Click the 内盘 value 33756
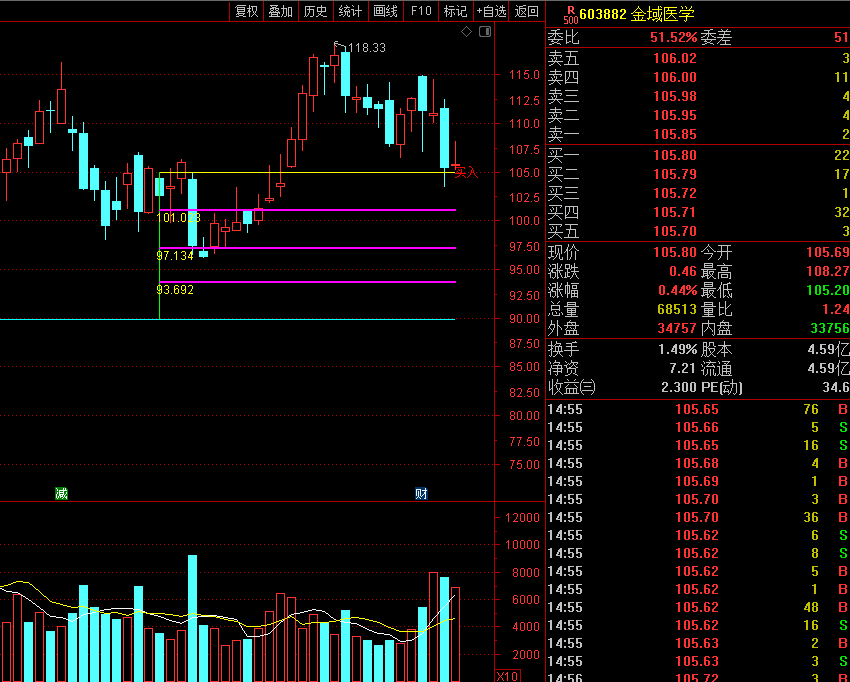Viewport: 850px width, 682px height. tap(830, 328)
